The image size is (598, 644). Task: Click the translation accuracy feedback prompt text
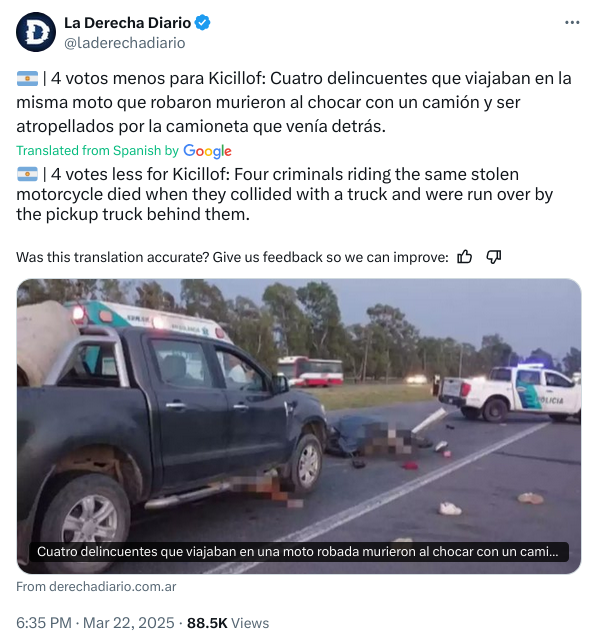coord(232,257)
